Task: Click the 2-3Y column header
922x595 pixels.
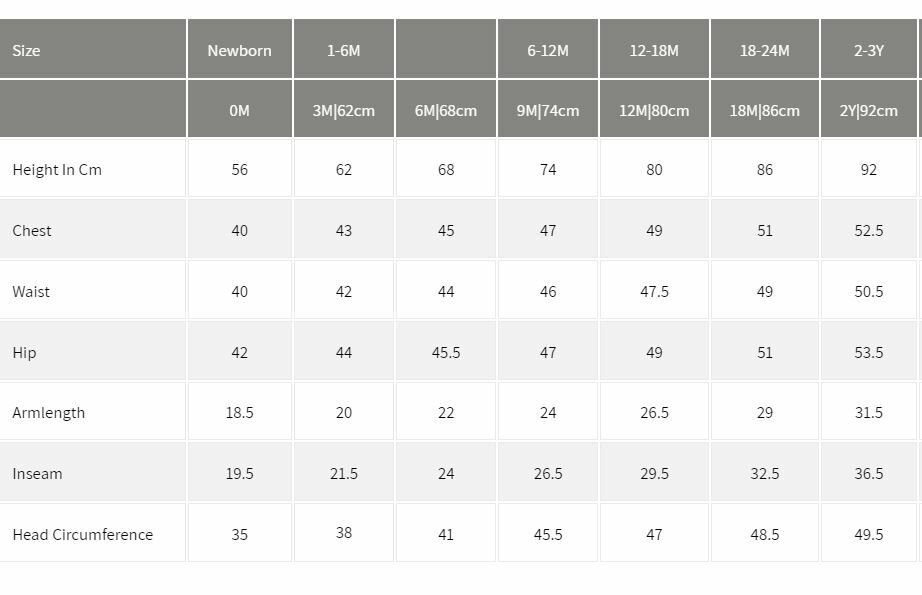Action: (868, 50)
